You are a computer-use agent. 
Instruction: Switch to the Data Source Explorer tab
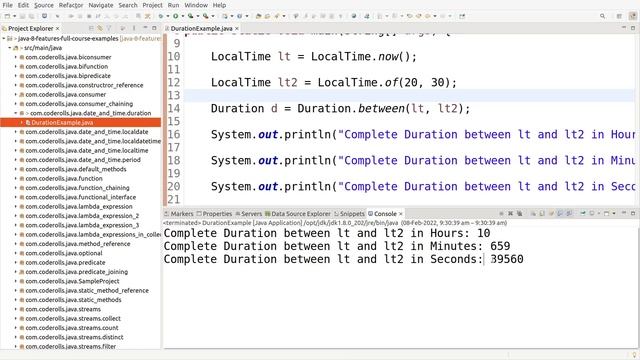click(298, 214)
